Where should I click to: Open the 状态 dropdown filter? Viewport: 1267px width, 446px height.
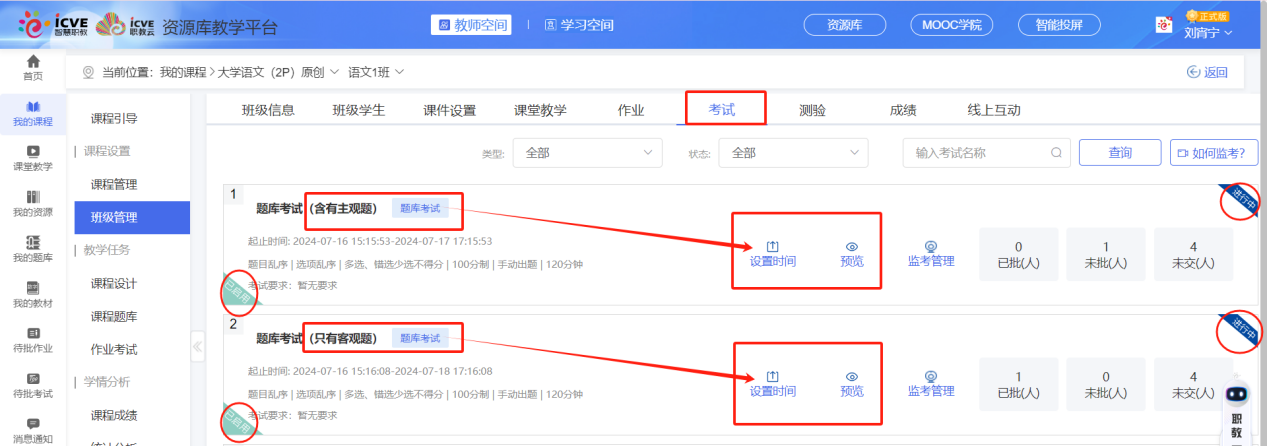pyautogui.click(x=795, y=153)
